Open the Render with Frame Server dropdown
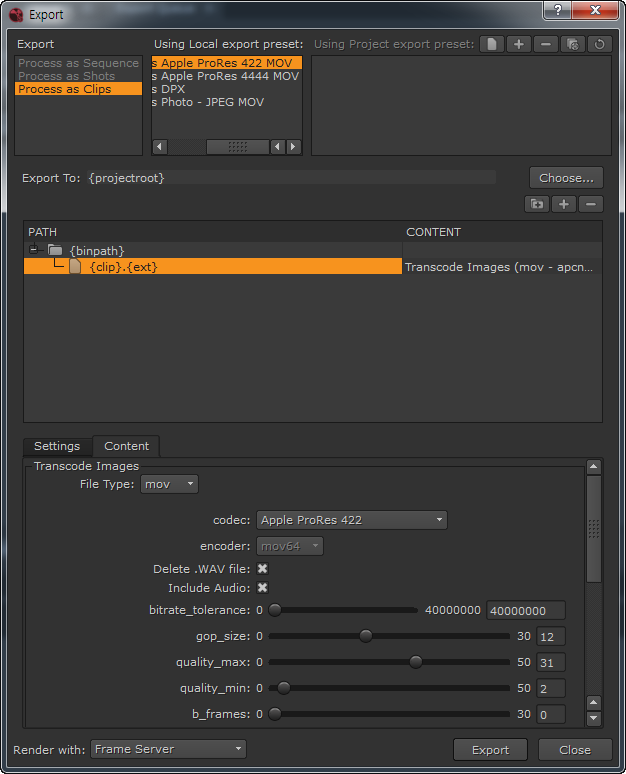 point(168,749)
